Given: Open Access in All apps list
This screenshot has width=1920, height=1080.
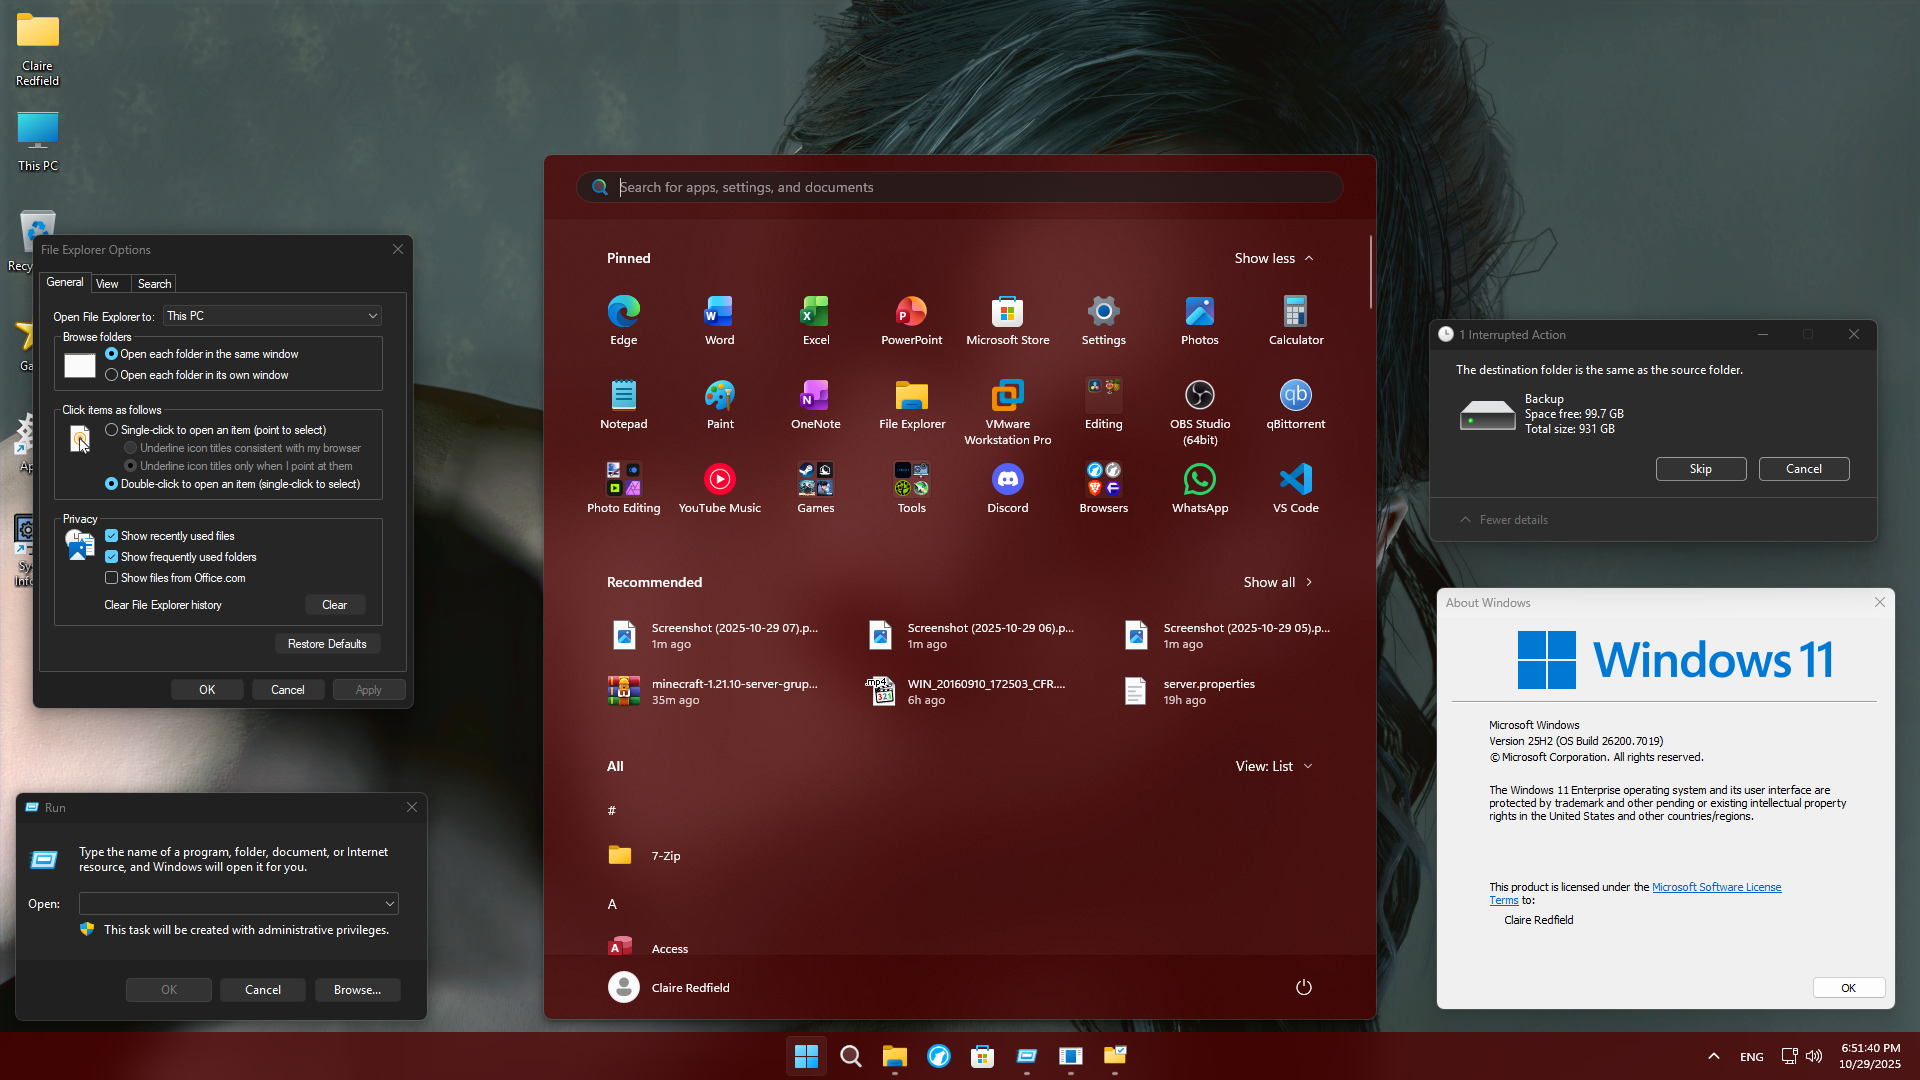Looking at the screenshot, I should click(647, 948).
